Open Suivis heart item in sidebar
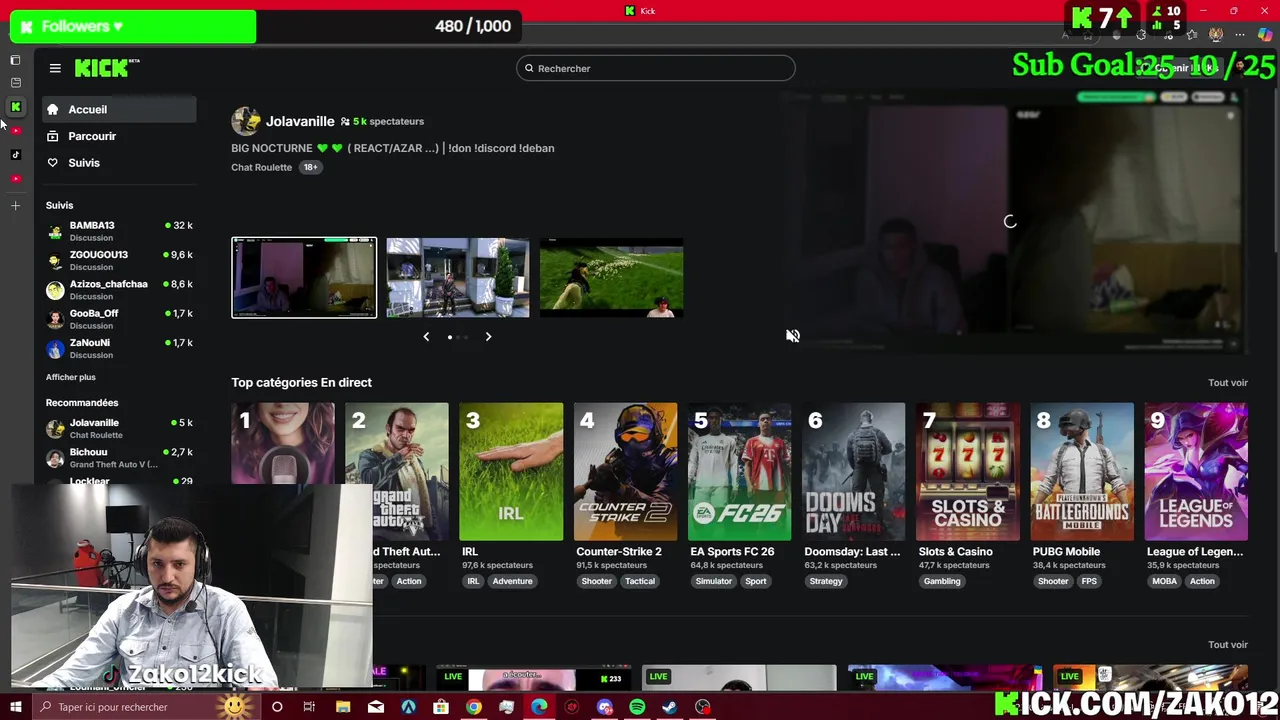 coord(119,162)
